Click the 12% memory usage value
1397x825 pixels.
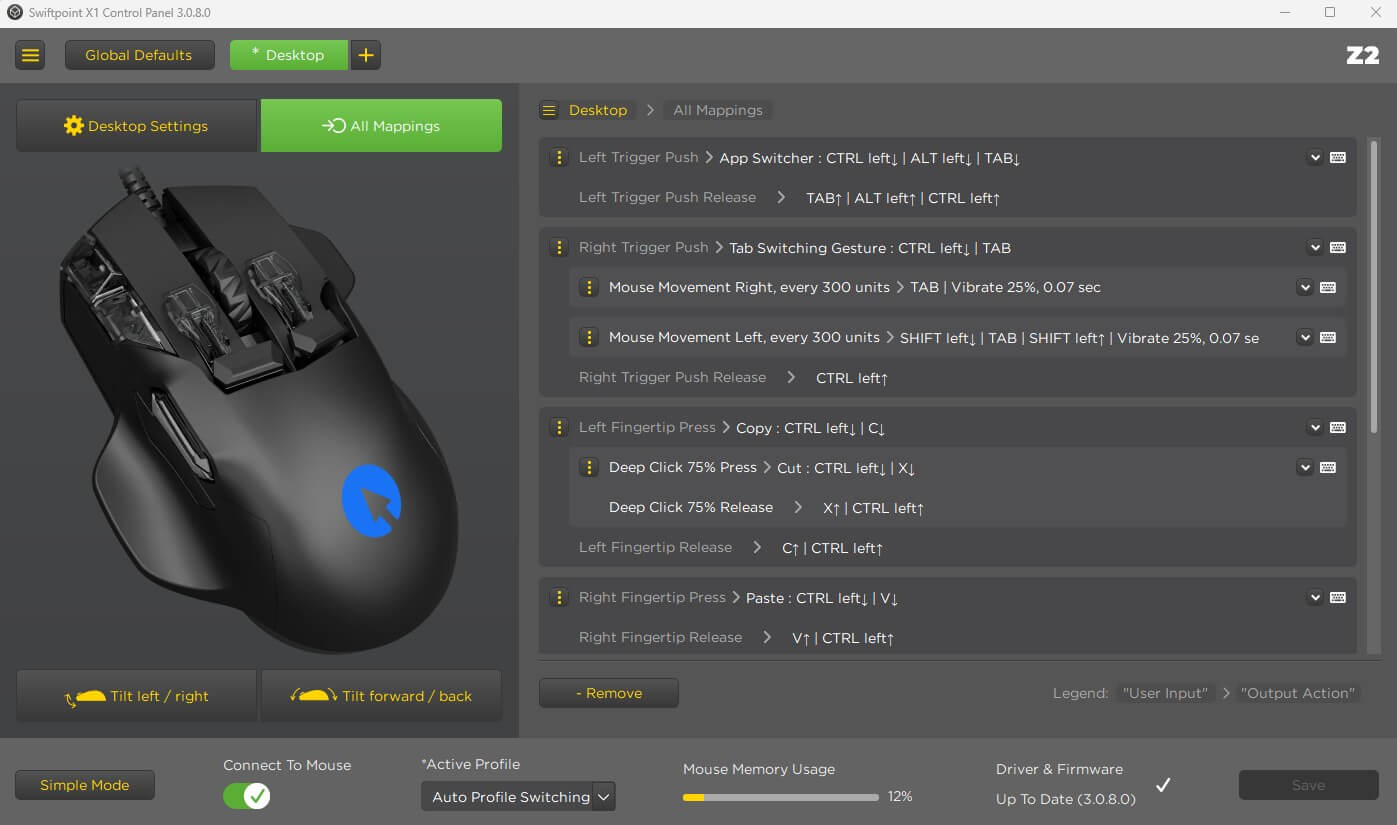(900, 797)
